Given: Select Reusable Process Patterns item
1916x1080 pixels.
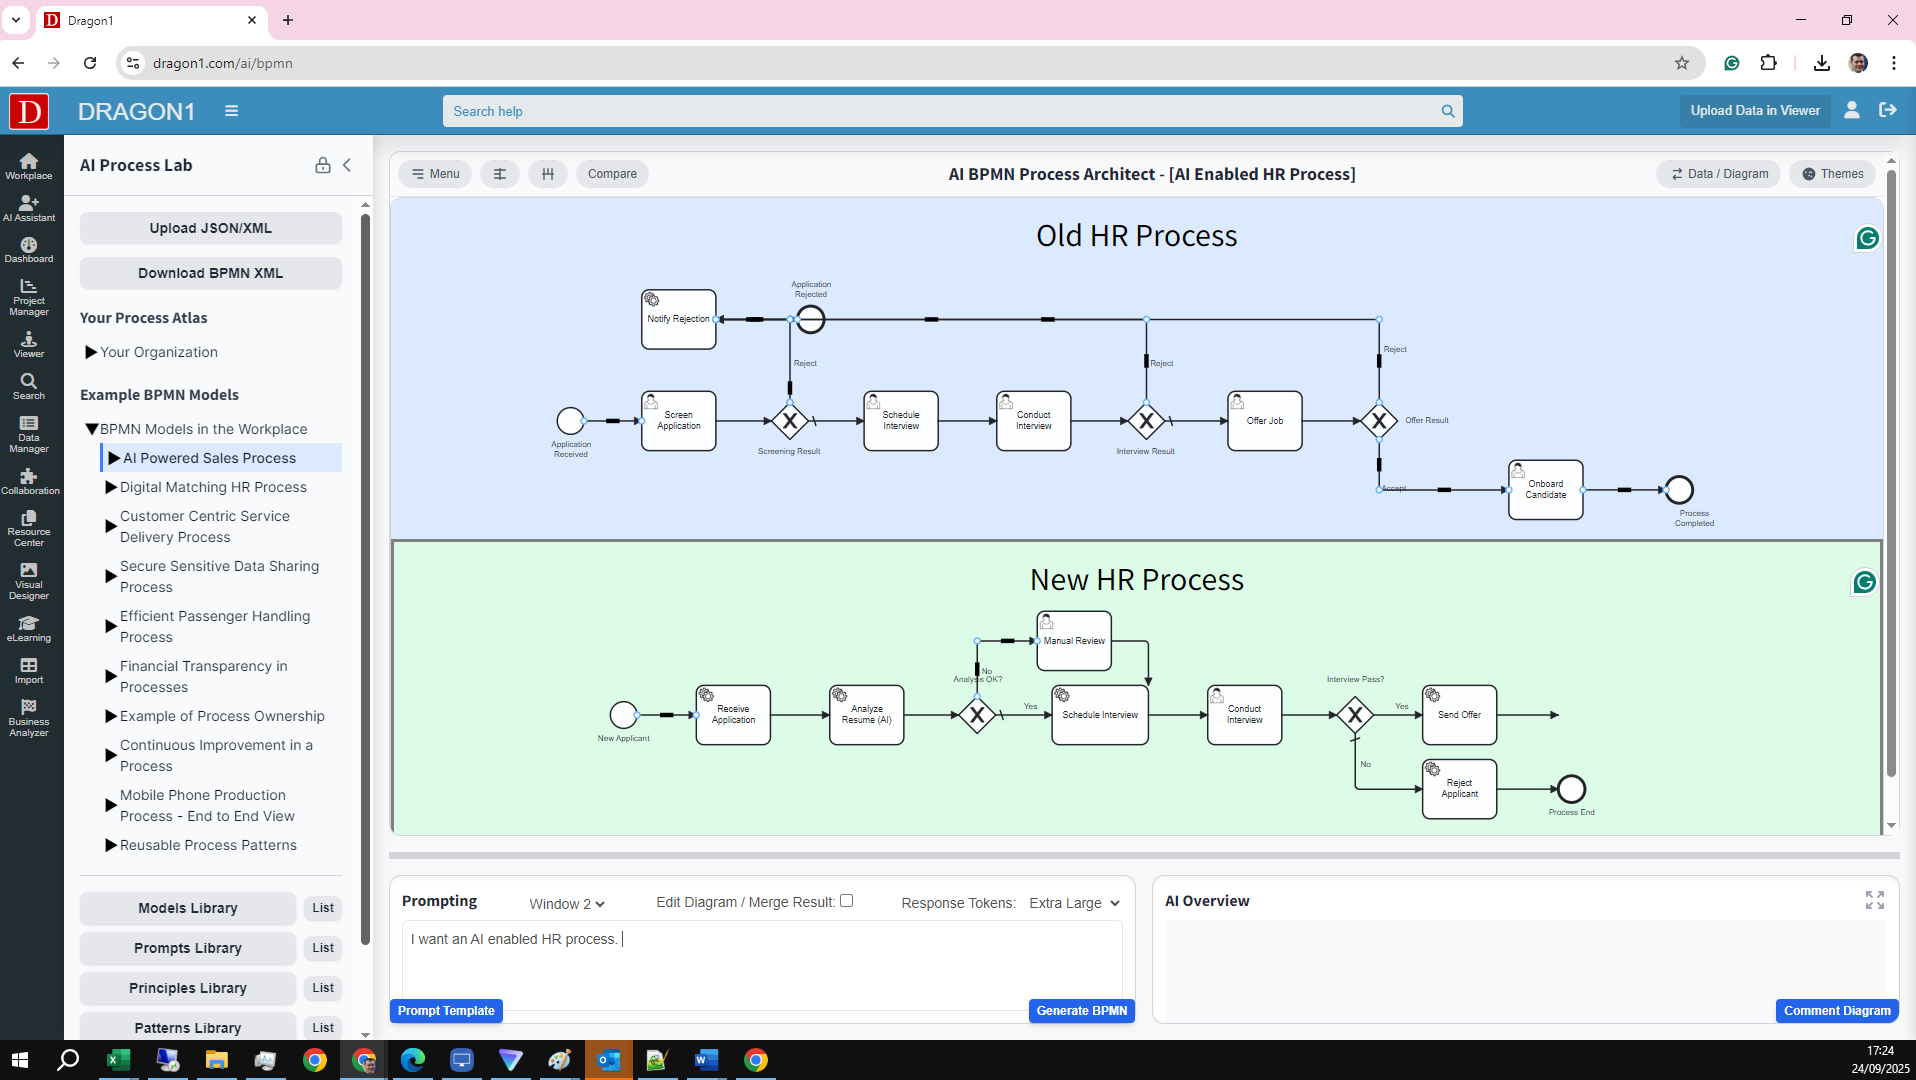Looking at the screenshot, I should tap(208, 845).
